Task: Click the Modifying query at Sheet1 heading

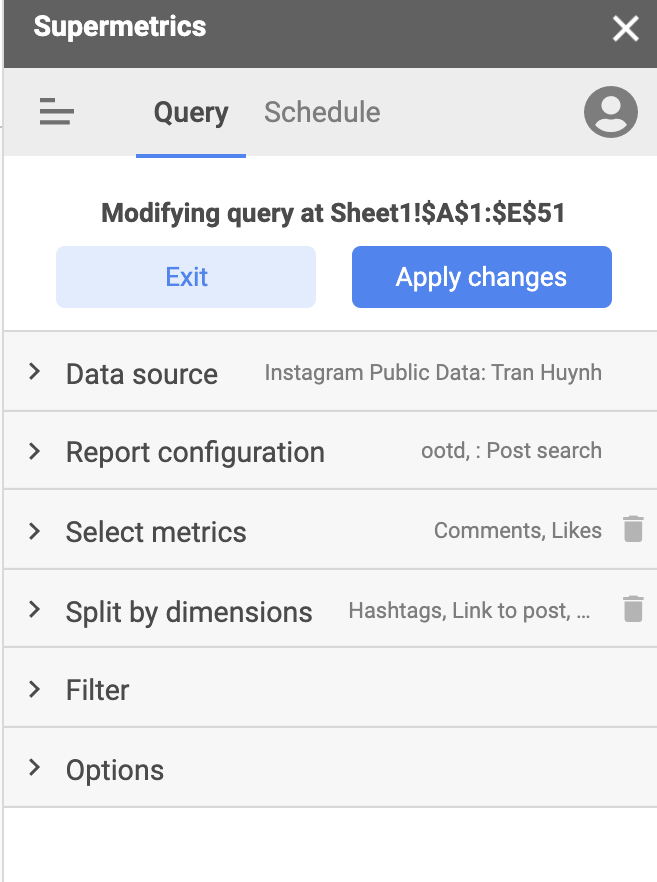Action: (333, 213)
